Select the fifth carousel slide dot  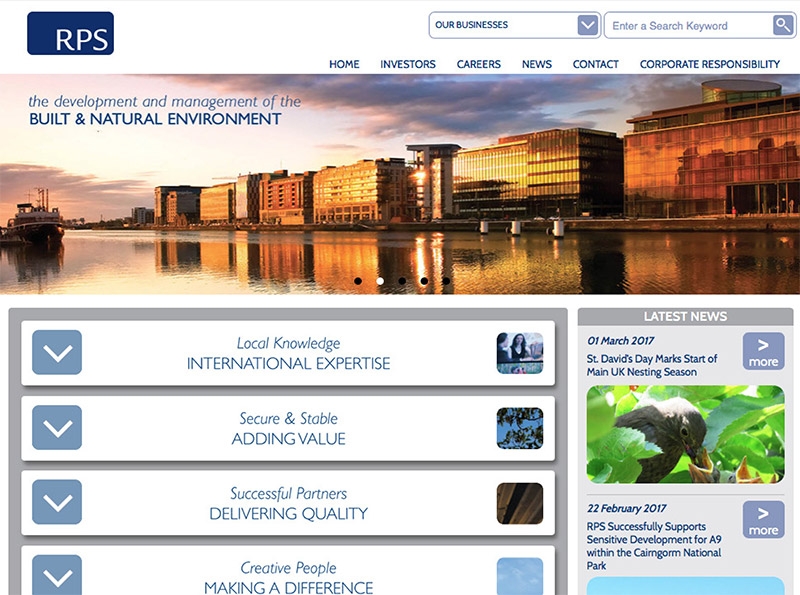point(446,281)
